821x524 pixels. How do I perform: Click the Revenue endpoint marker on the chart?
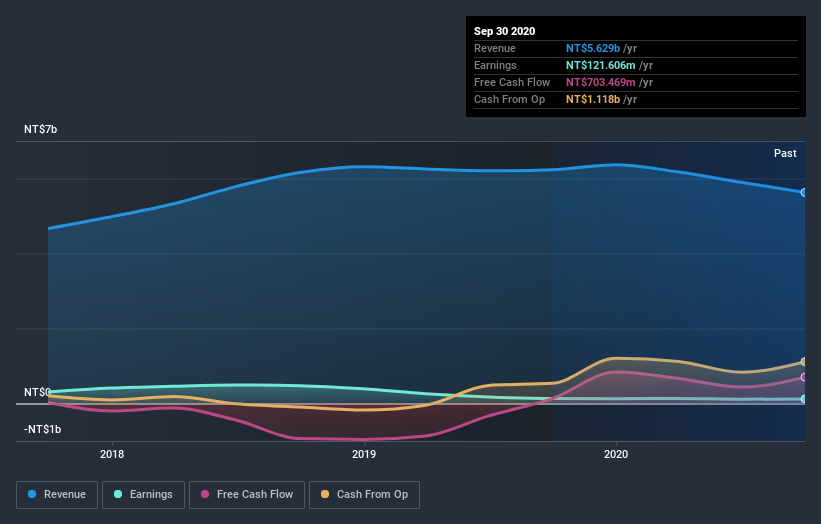[x=804, y=193]
